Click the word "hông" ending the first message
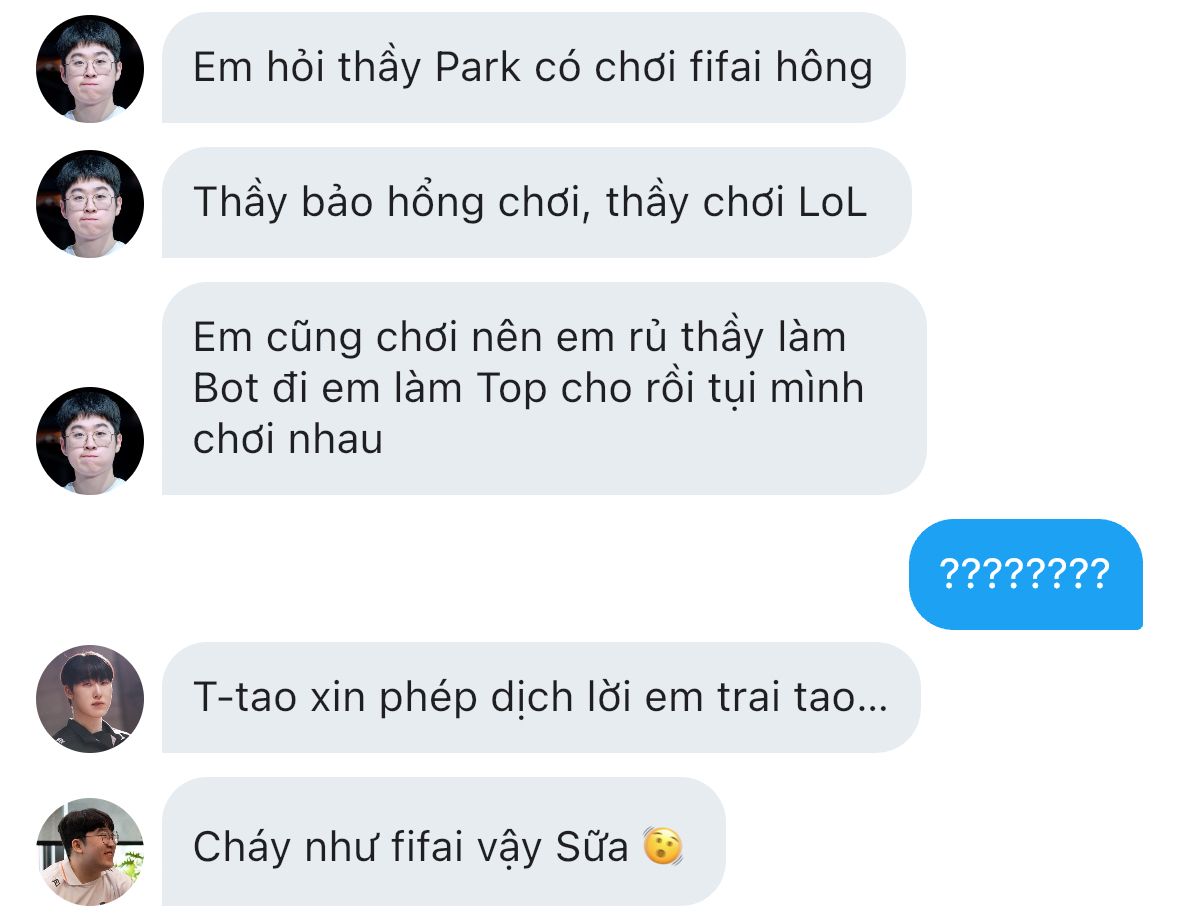1179x922 pixels. (x=824, y=68)
